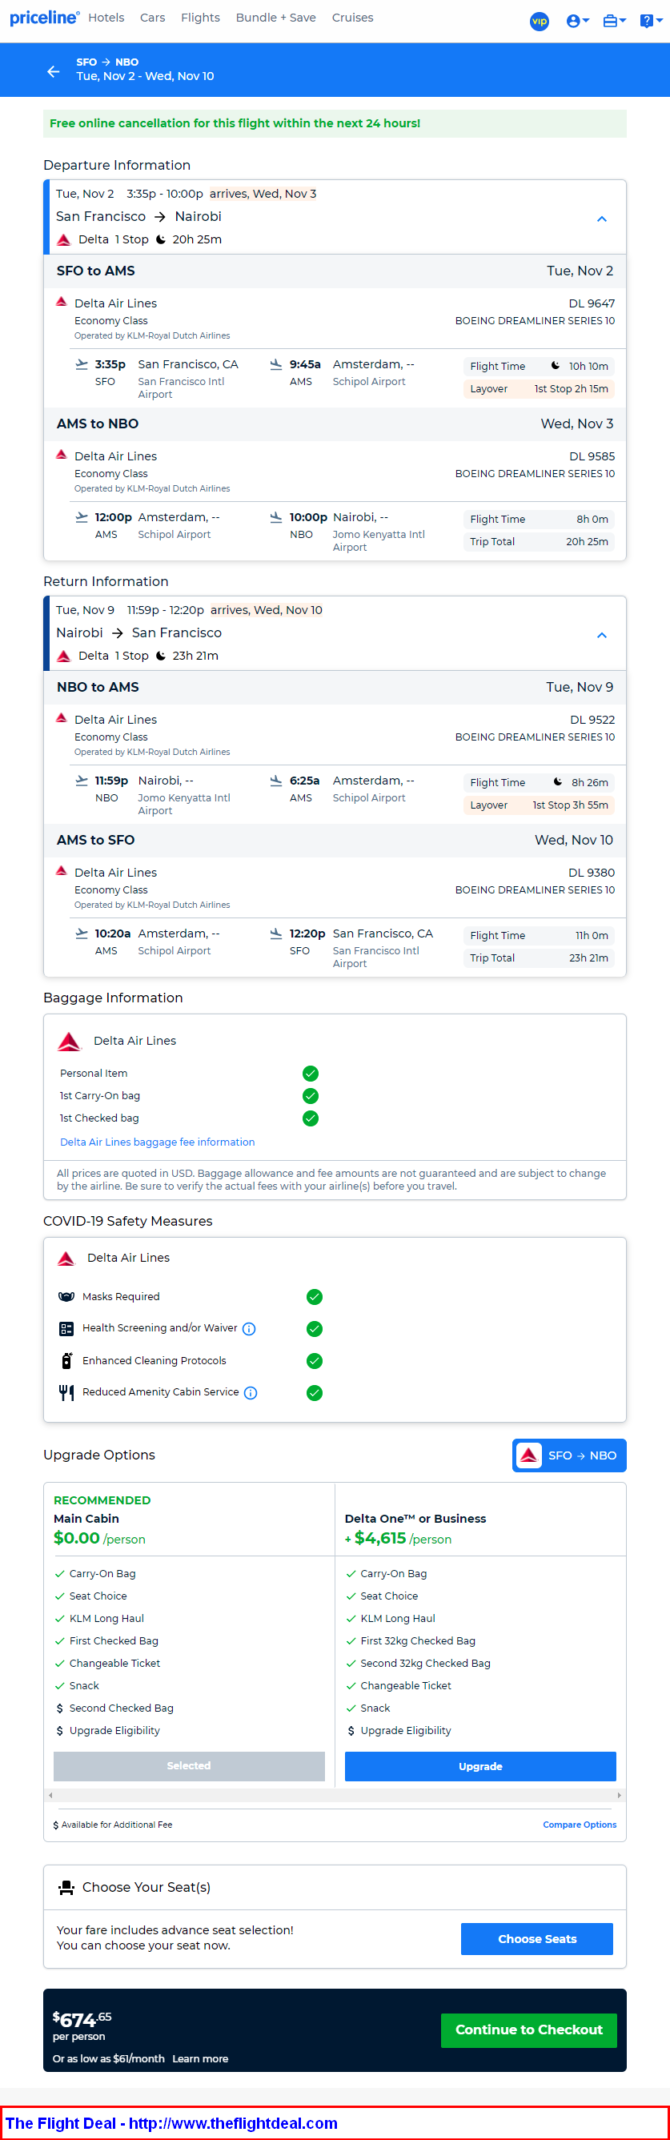Open the VIP badge icon

(539, 21)
